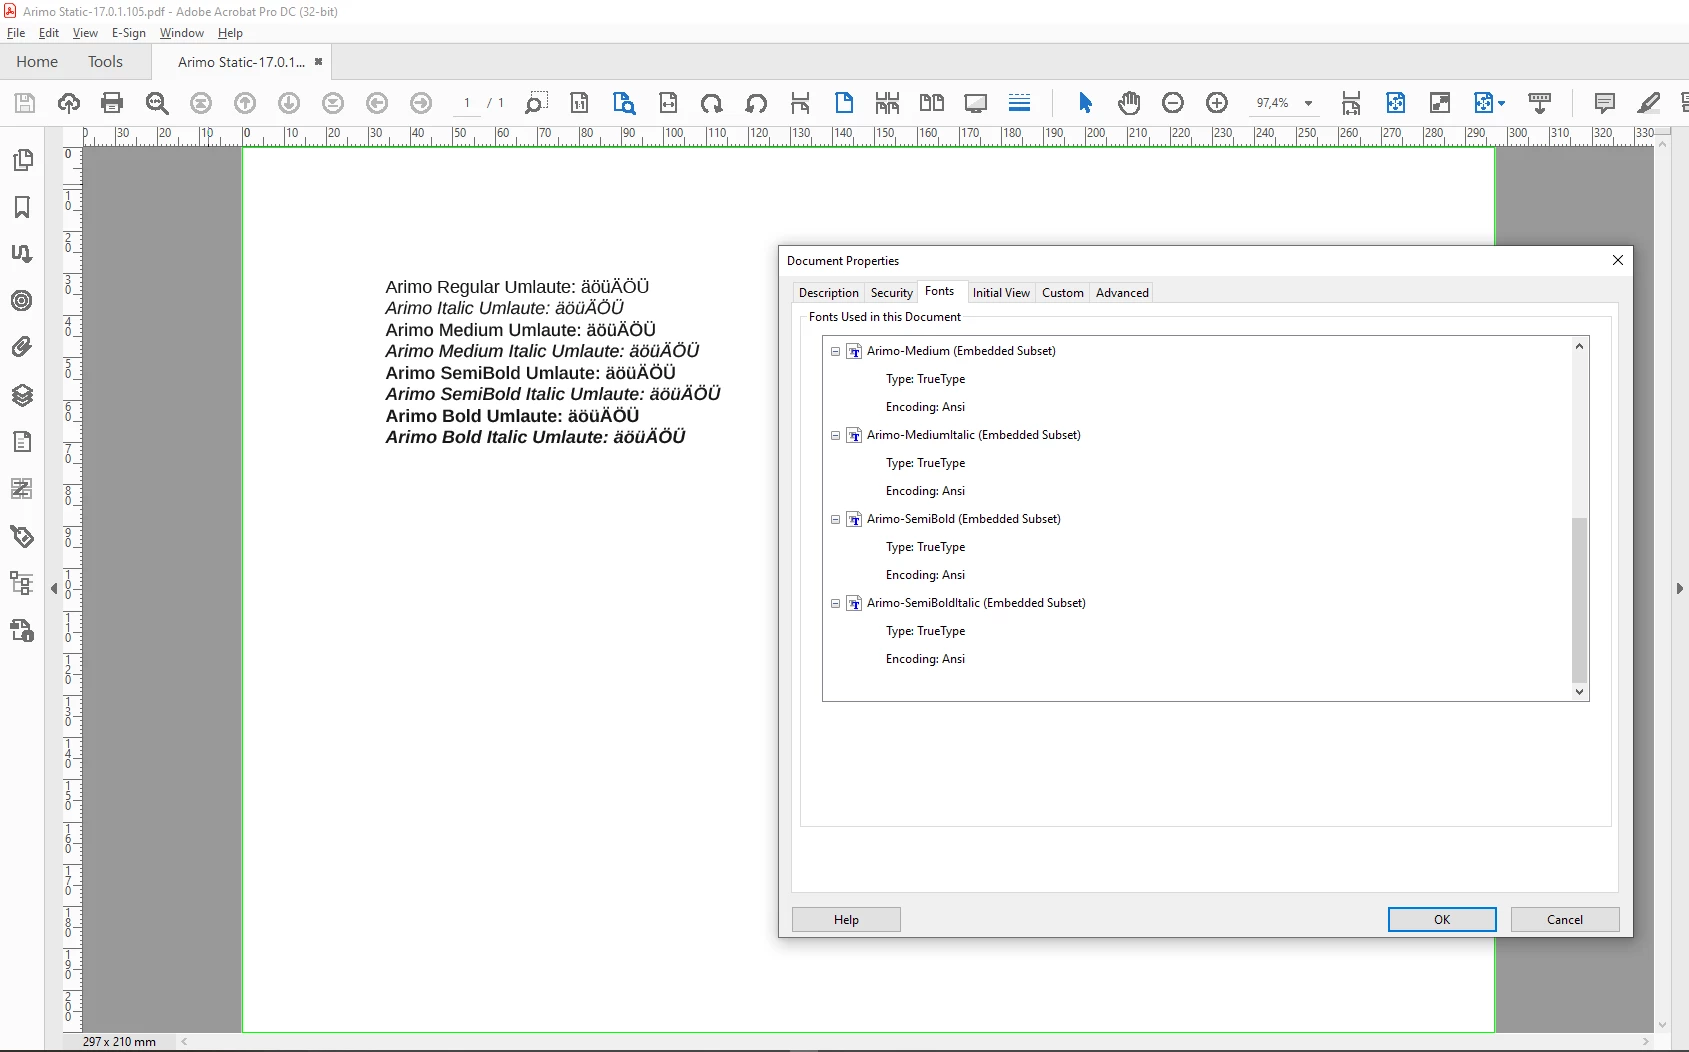Switch to the Advanced tab
Viewport: 1689px width, 1052px height.
tap(1122, 293)
